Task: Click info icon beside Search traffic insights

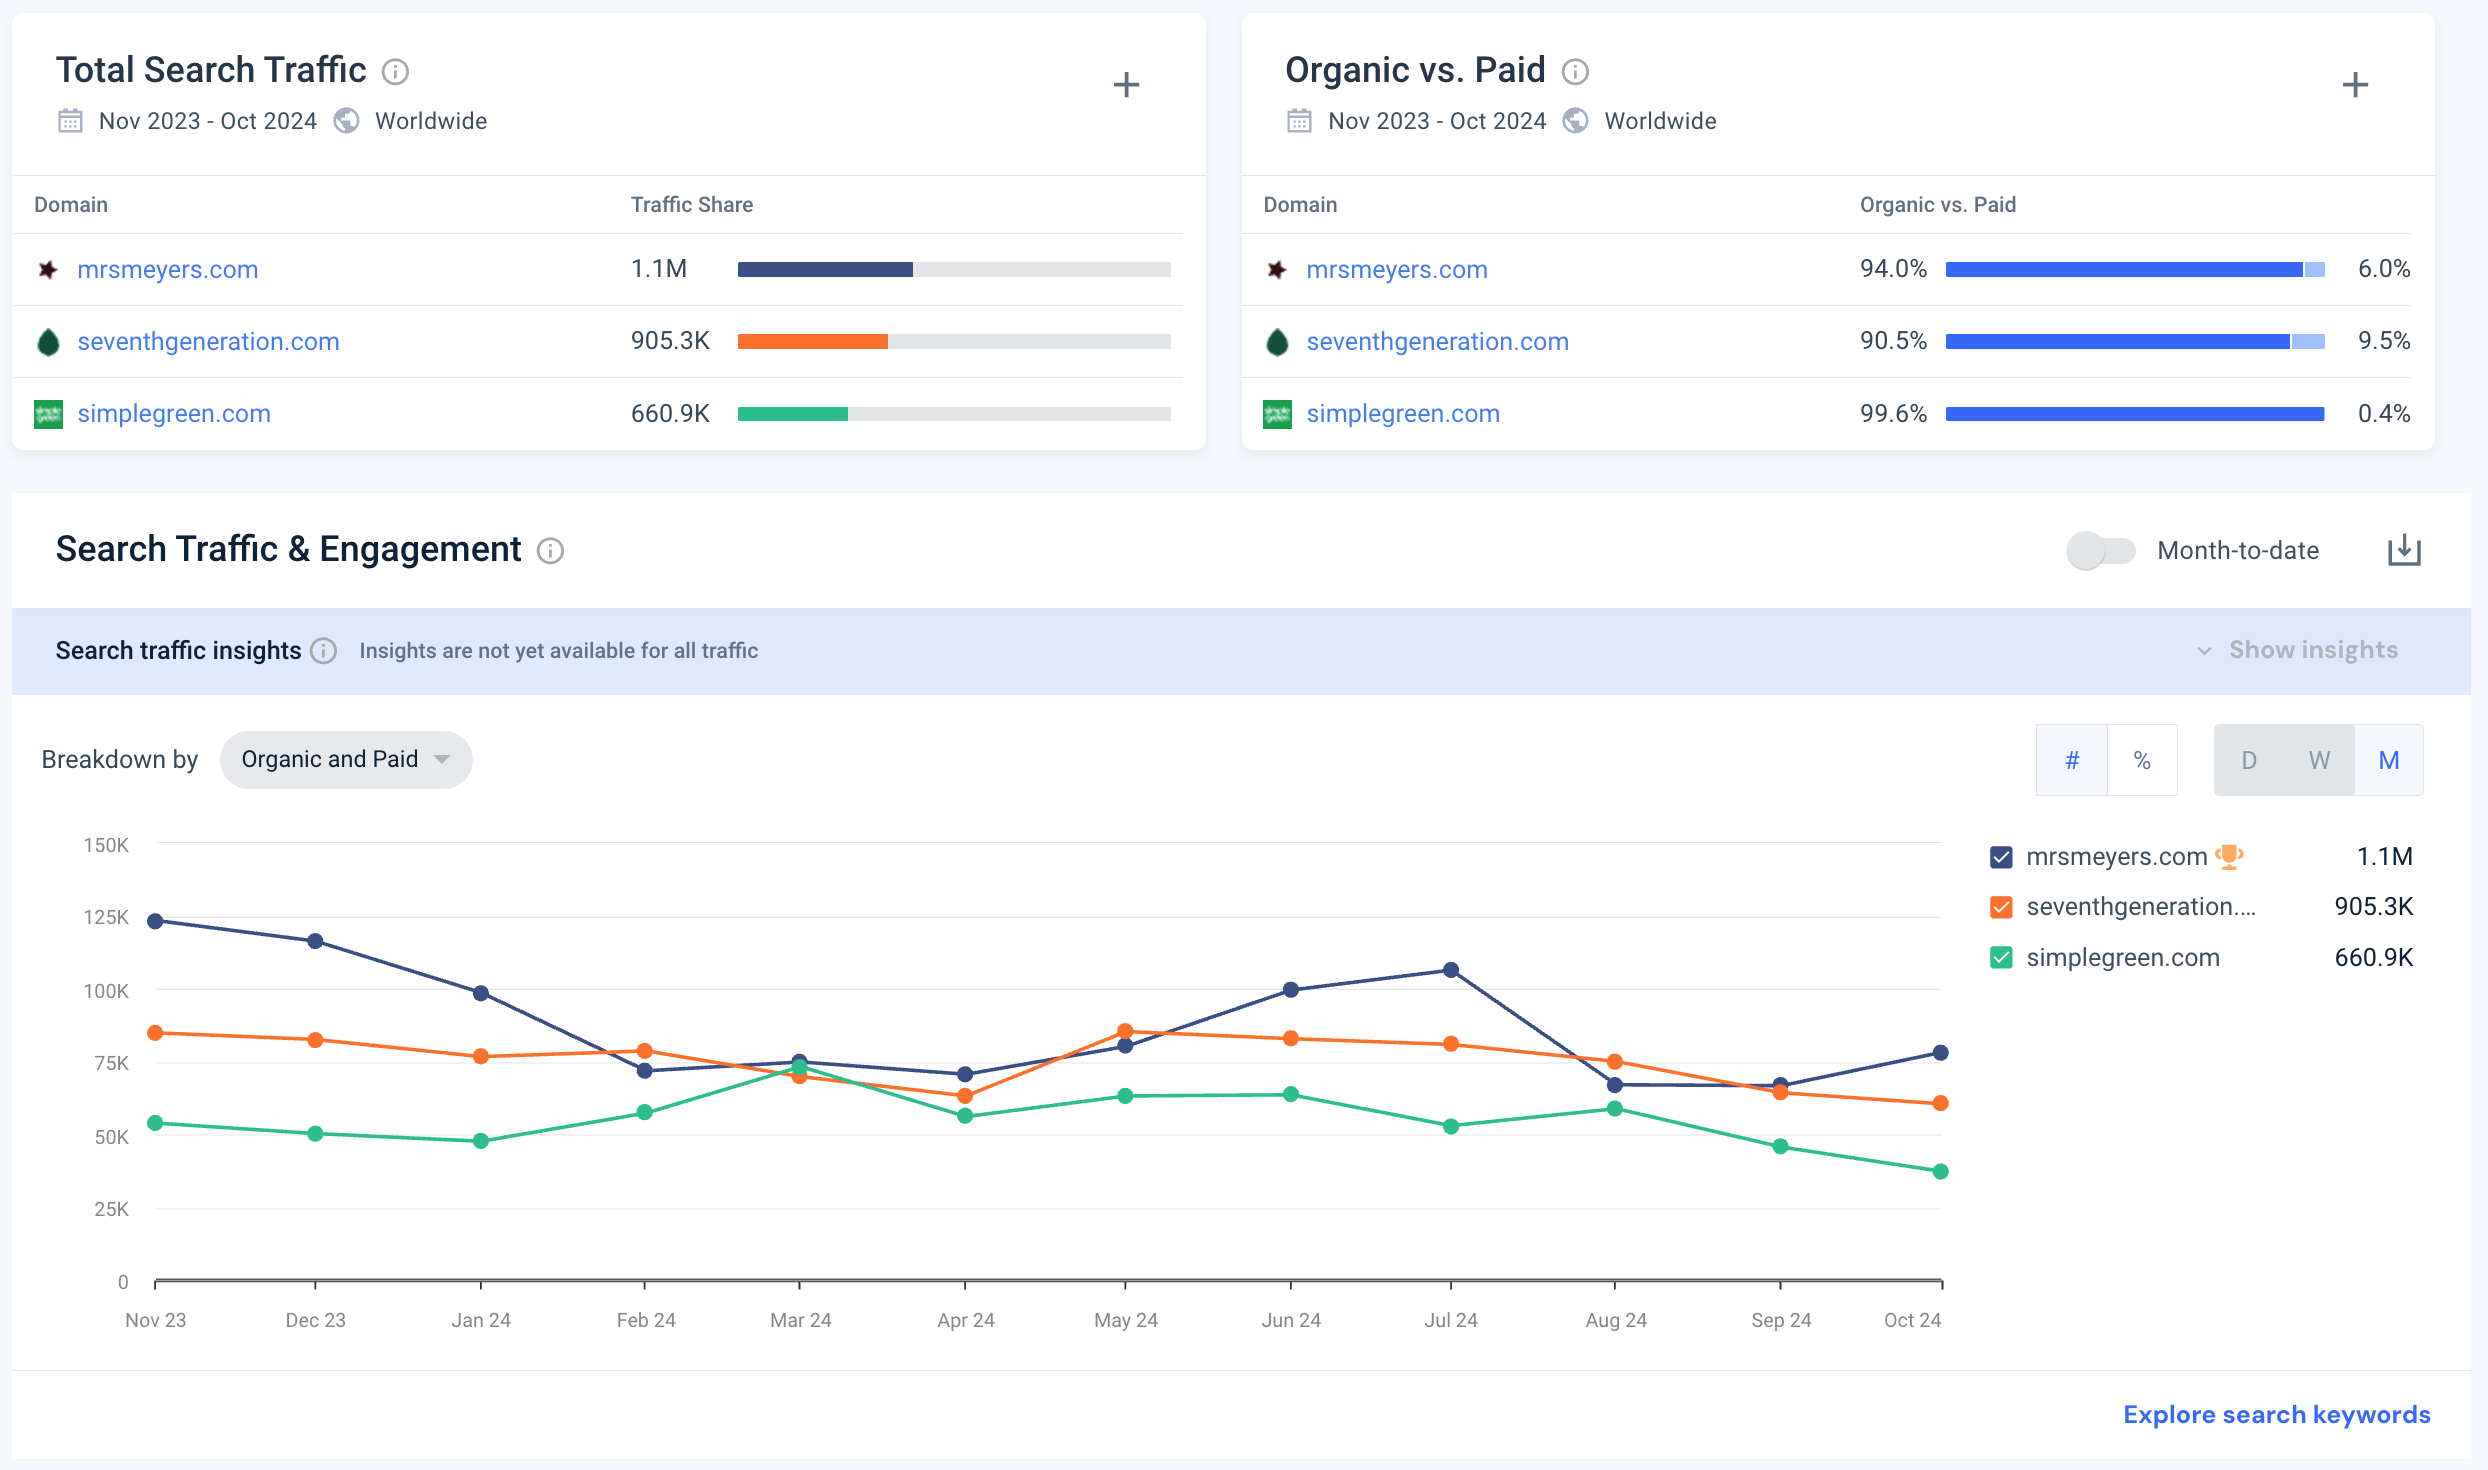Action: (323, 651)
